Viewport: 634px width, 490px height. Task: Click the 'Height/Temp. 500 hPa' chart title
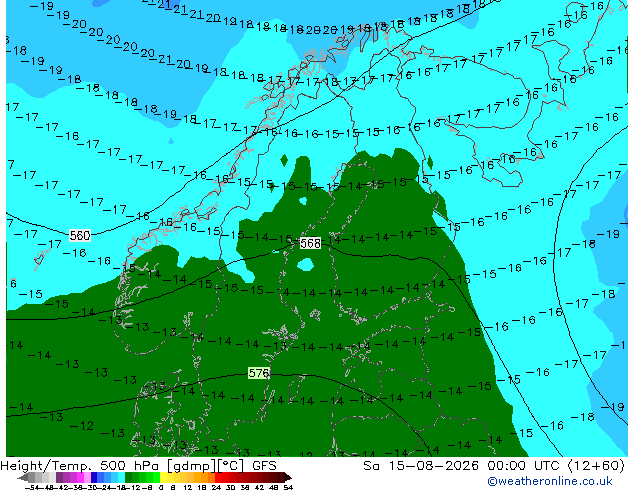pos(81,466)
